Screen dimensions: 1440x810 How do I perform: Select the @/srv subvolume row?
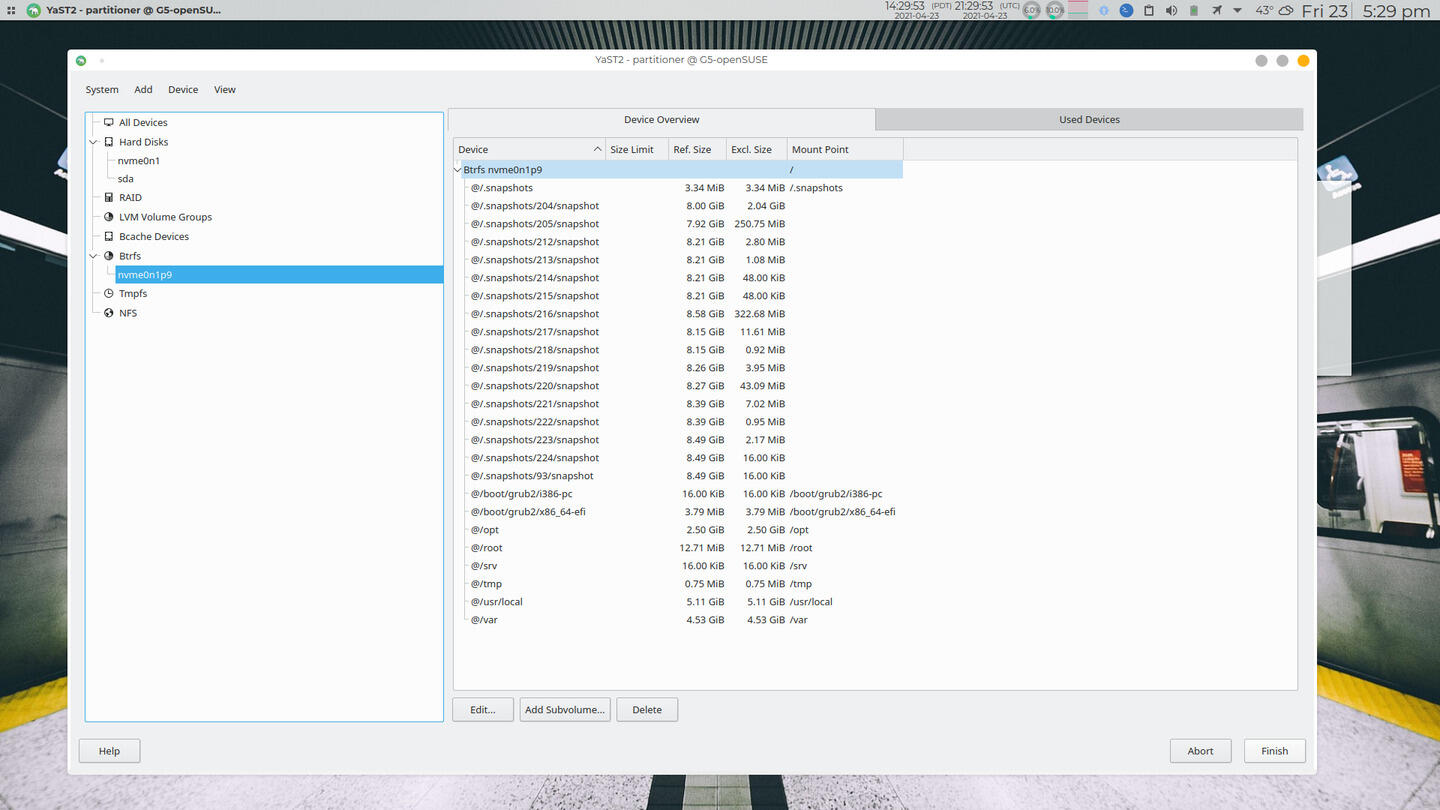click(678, 566)
